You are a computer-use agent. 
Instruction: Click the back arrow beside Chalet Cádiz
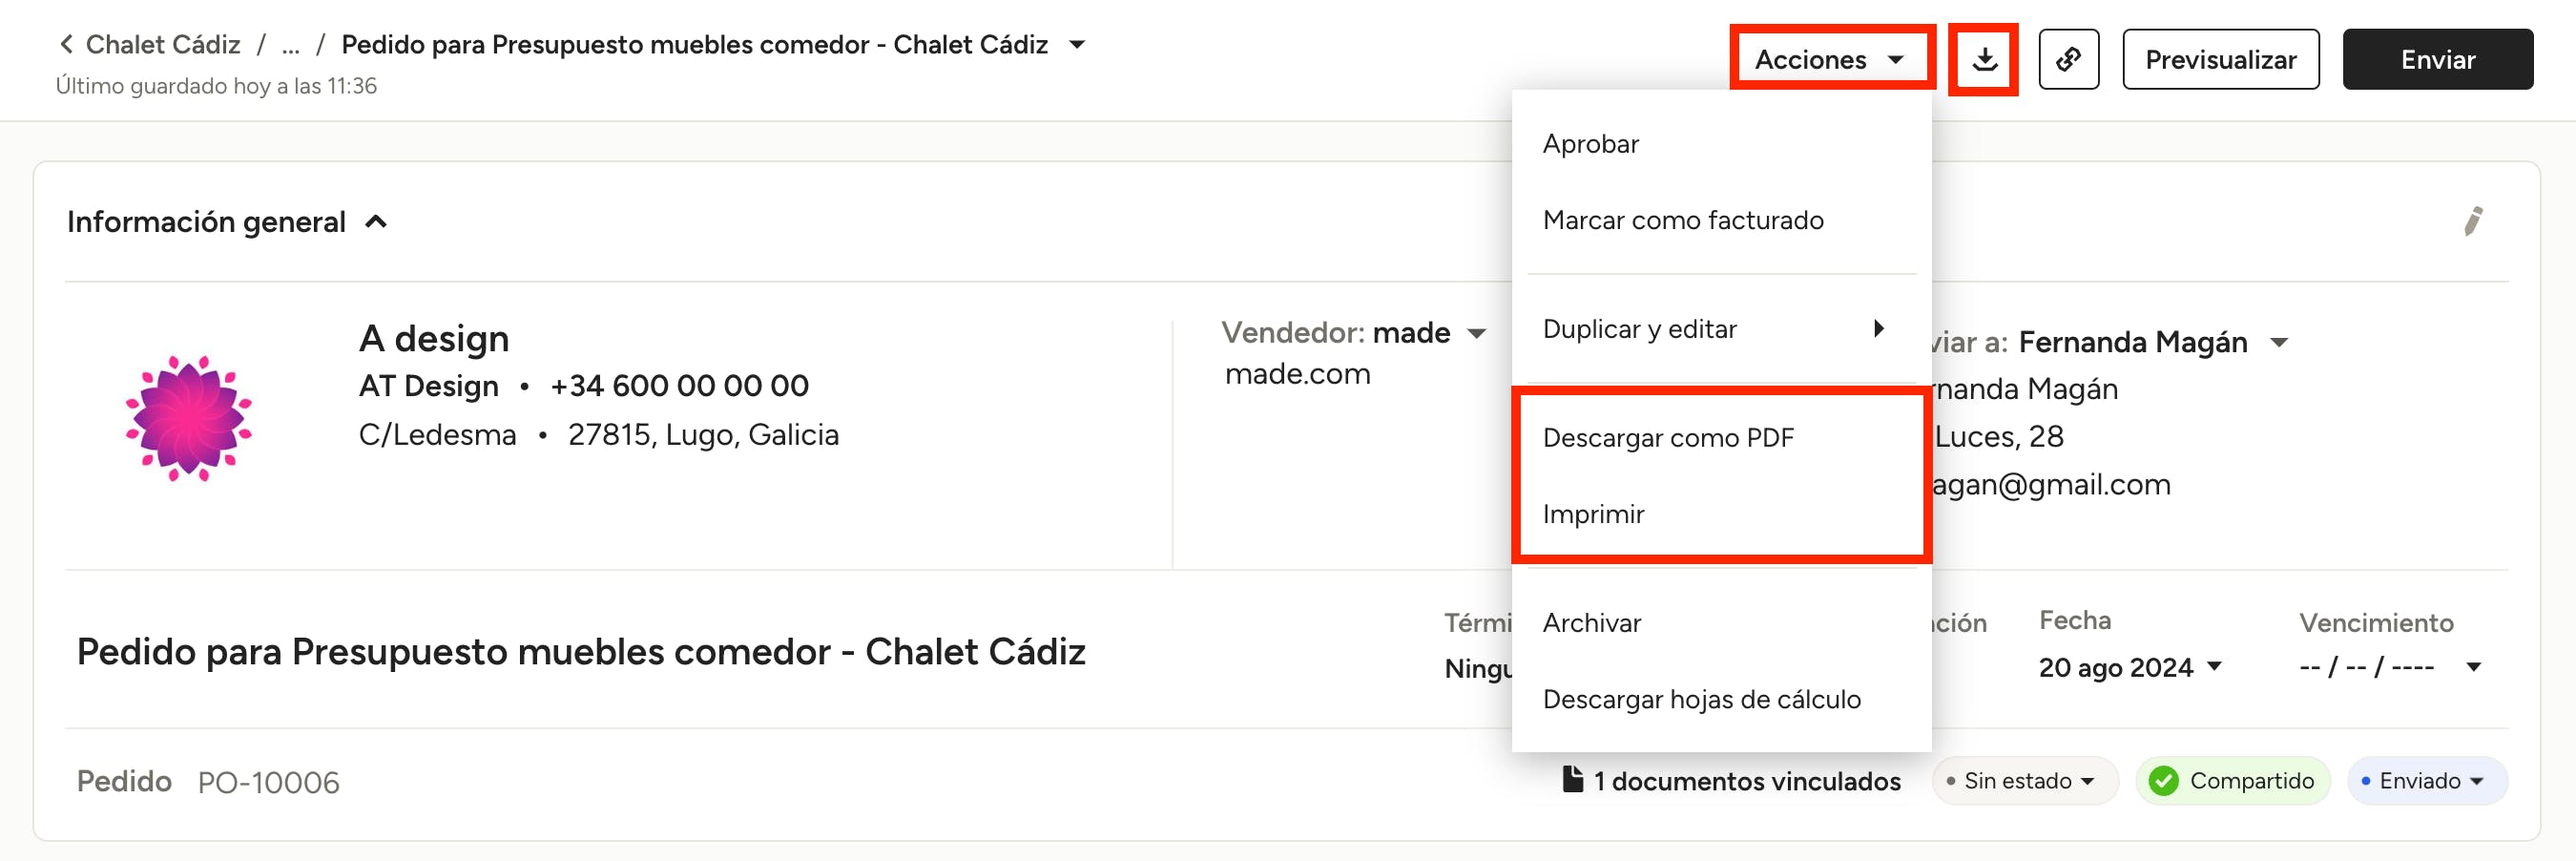tap(66, 44)
